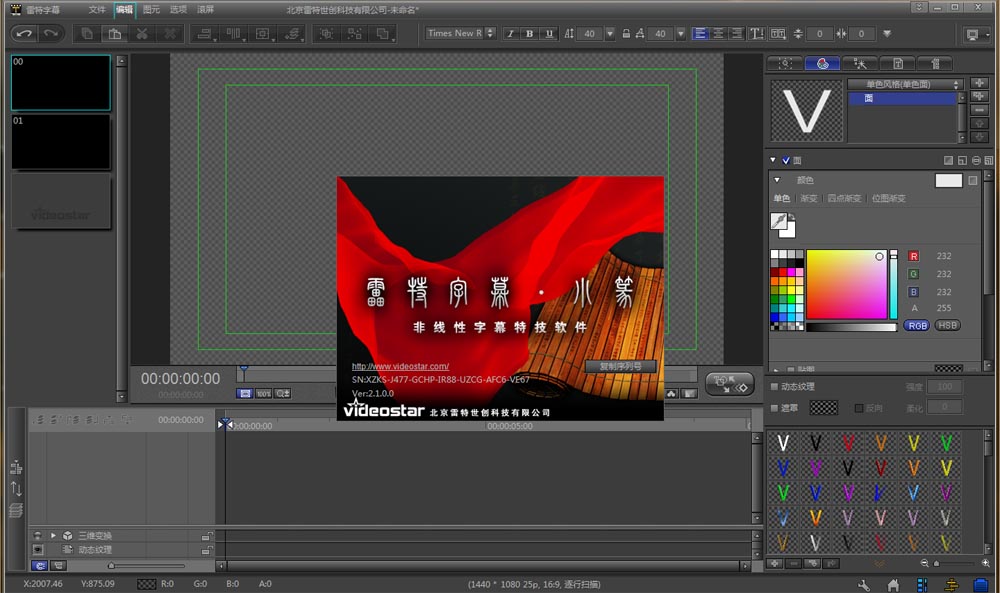Toggle the 面 (face) checkbox
Image resolution: width=1000 pixels, height=593 pixels.
tap(786, 161)
